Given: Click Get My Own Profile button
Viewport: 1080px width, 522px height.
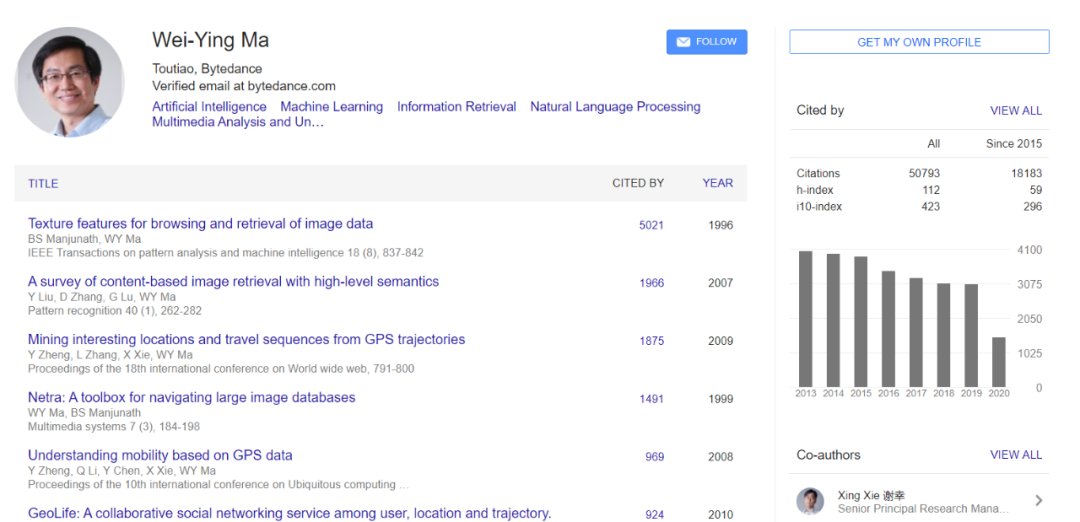Looking at the screenshot, I should pos(919,42).
